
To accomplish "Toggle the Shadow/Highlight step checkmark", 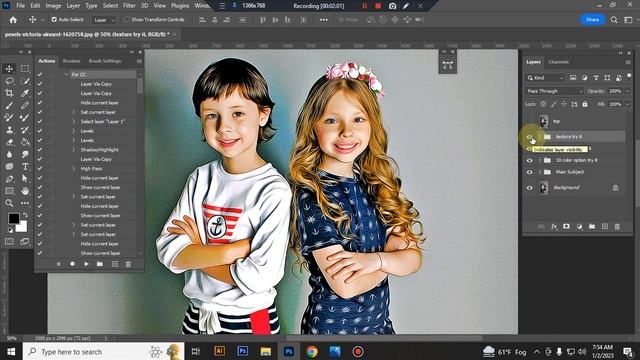I will (40, 149).
